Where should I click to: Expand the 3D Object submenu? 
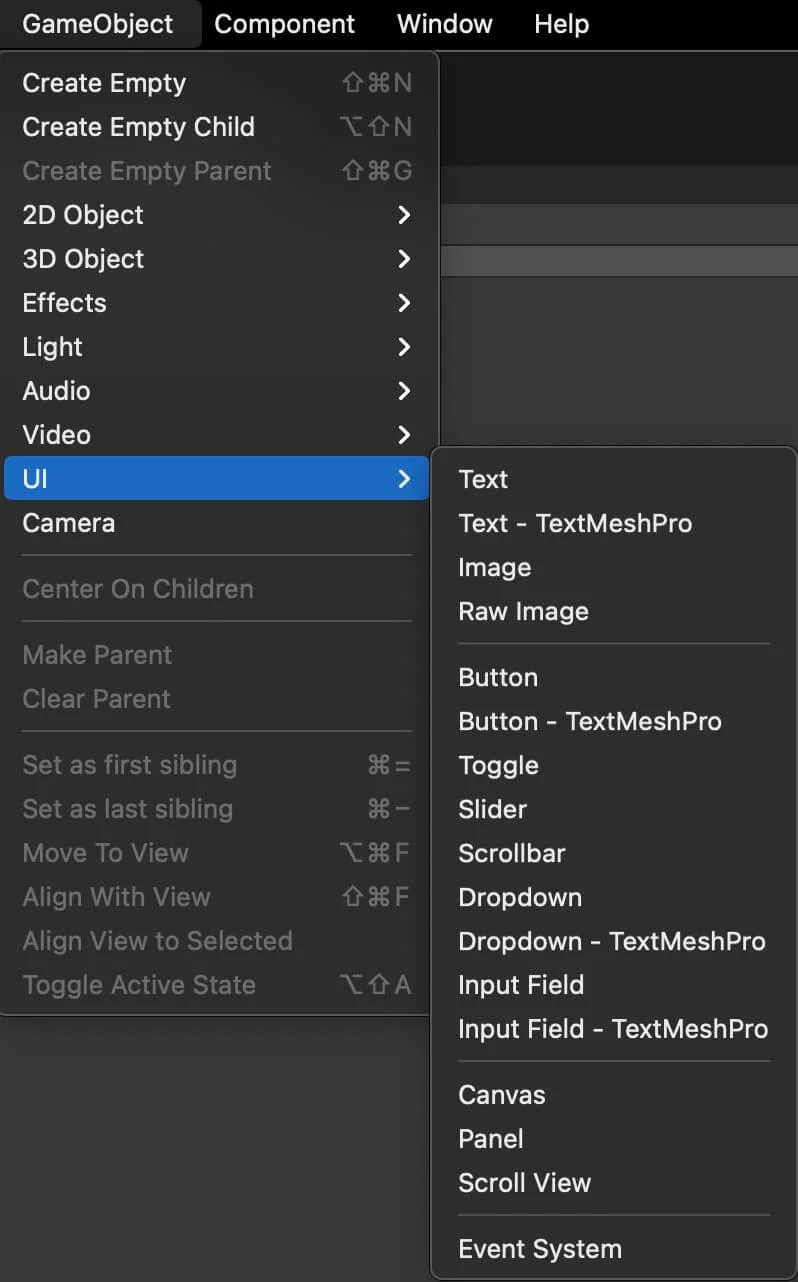[x=217, y=259]
